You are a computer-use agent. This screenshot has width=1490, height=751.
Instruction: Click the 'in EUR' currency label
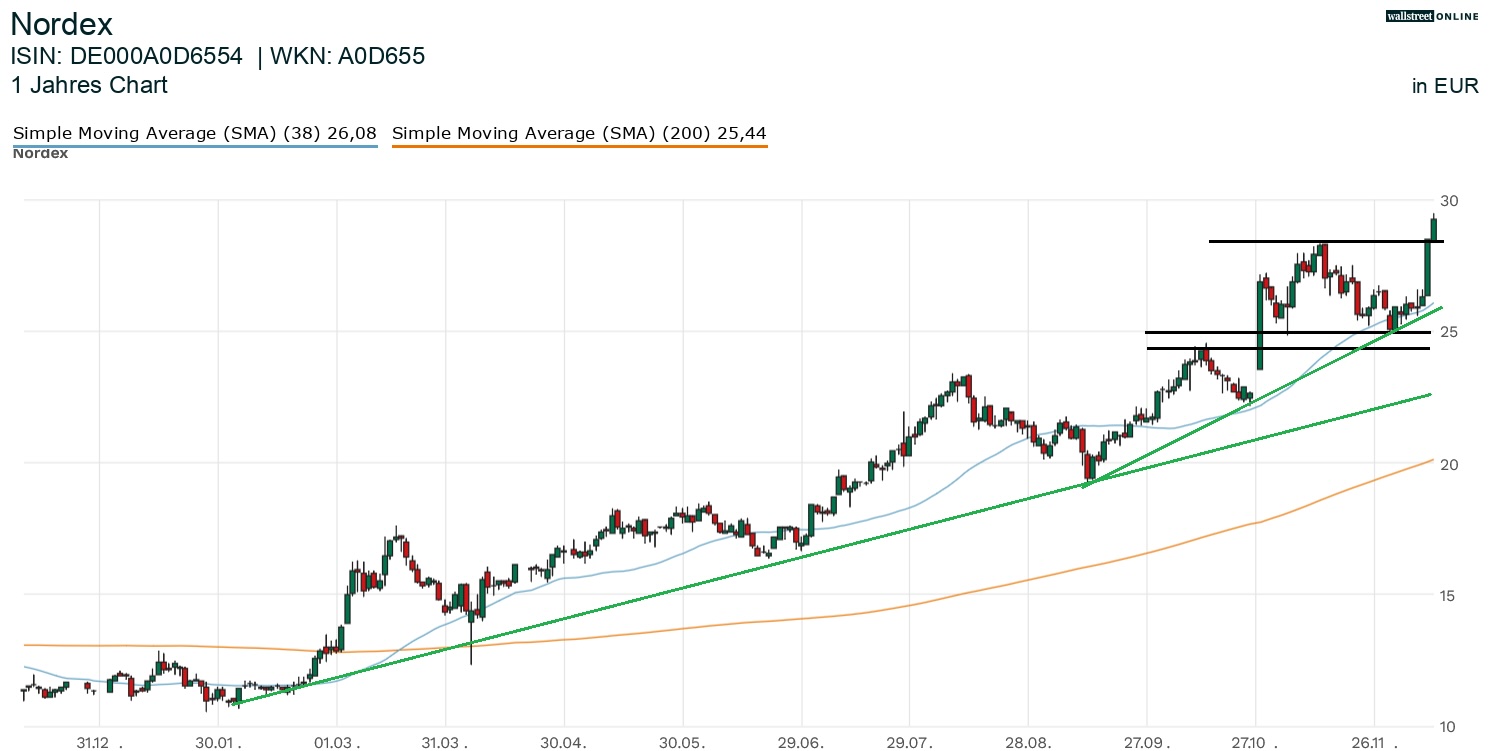tap(1444, 86)
